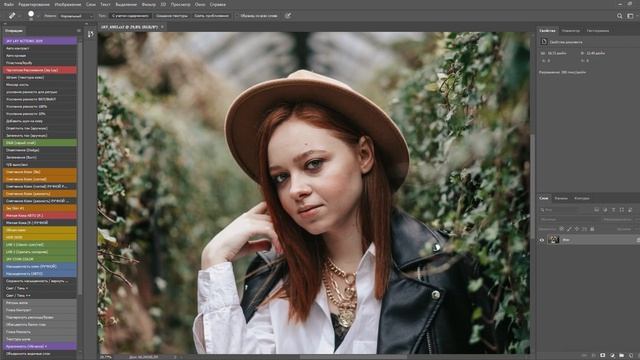Image resolution: width=640 pixels, height=360 pixels.
Task: Switch to the Каналы tab
Action: pyautogui.click(x=561, y=198)
